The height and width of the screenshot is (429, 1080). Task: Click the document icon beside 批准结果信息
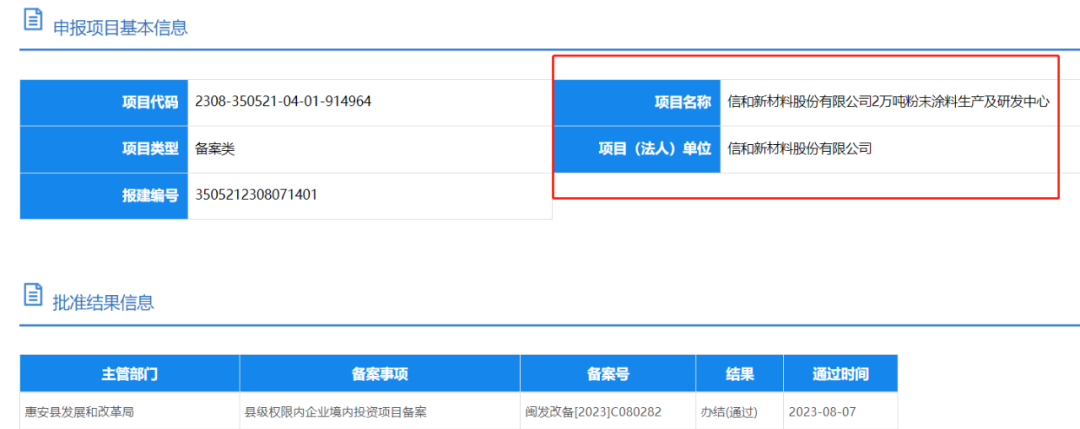coord(32,295)
